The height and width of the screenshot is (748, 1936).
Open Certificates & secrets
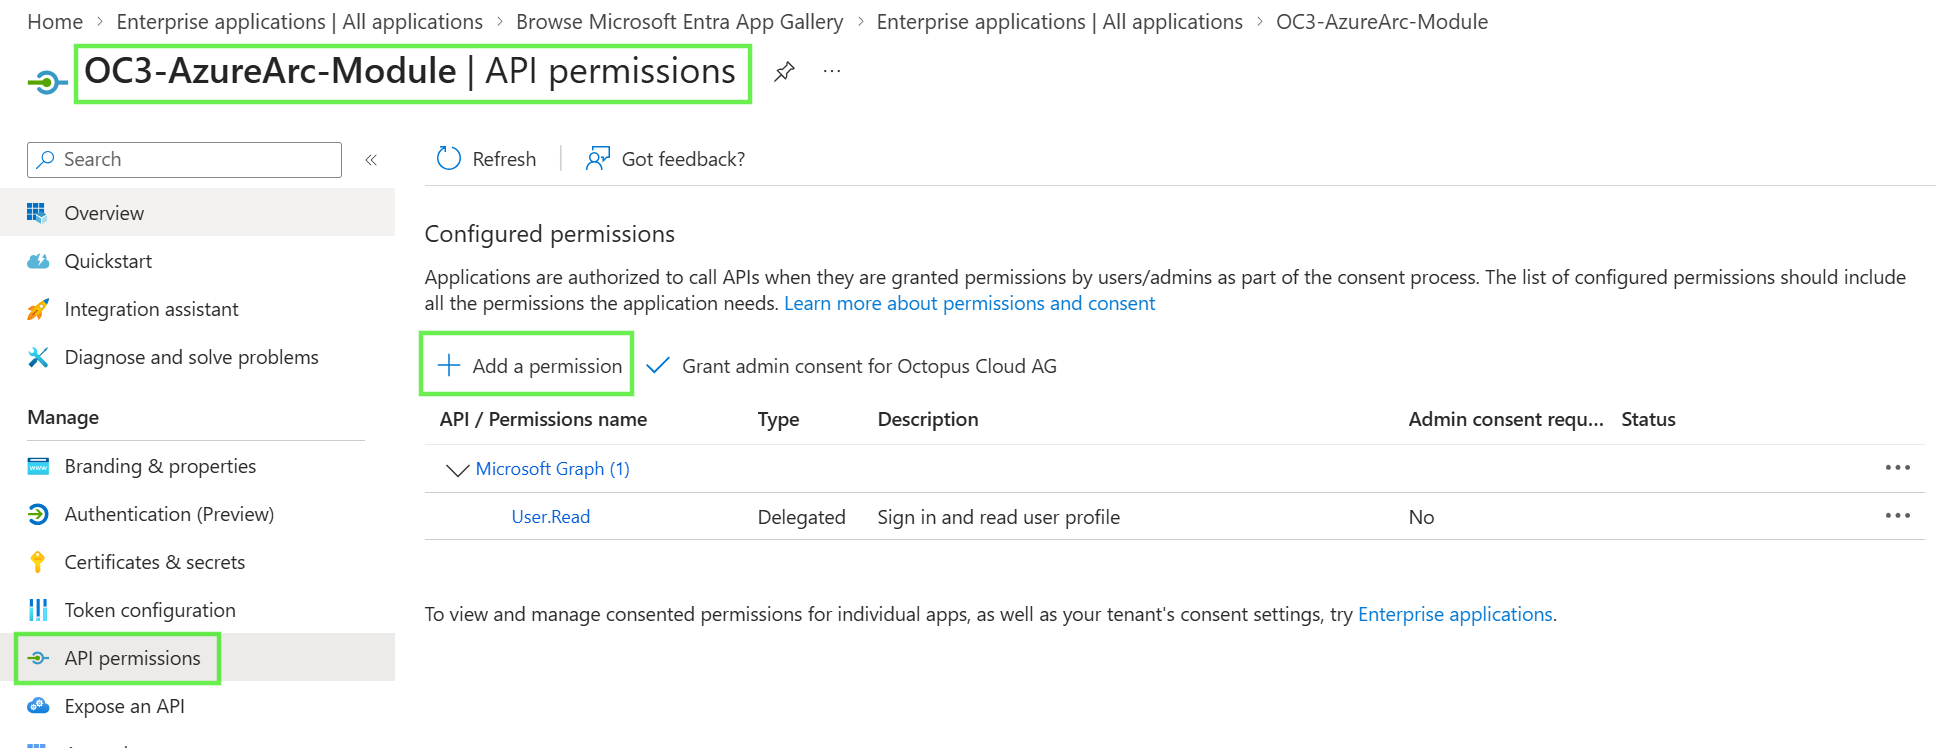coord(198,562)
